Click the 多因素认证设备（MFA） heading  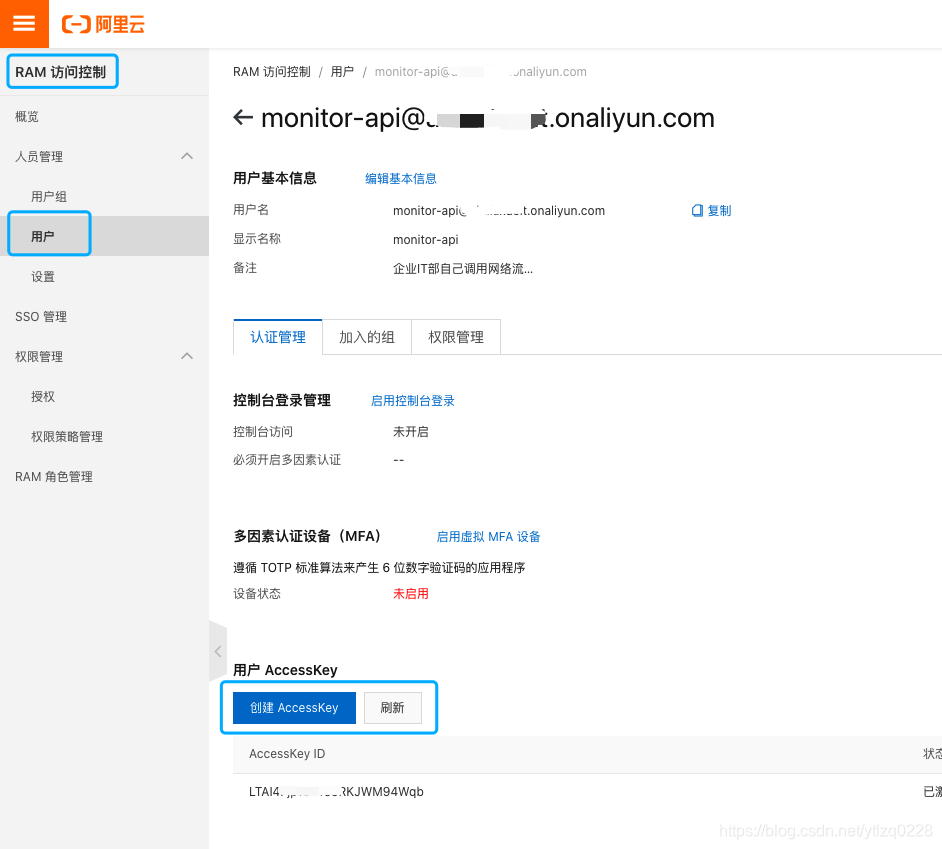click(307, 536)
